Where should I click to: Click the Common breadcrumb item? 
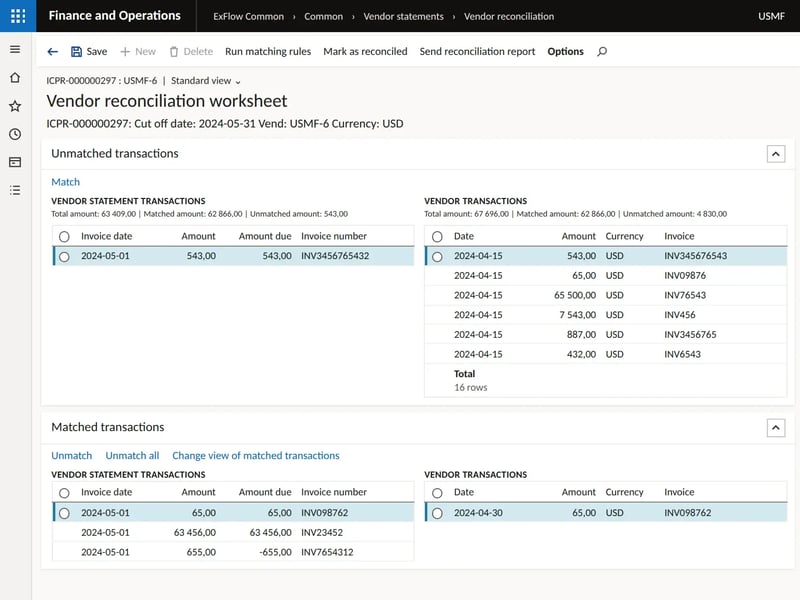(323, 16)
